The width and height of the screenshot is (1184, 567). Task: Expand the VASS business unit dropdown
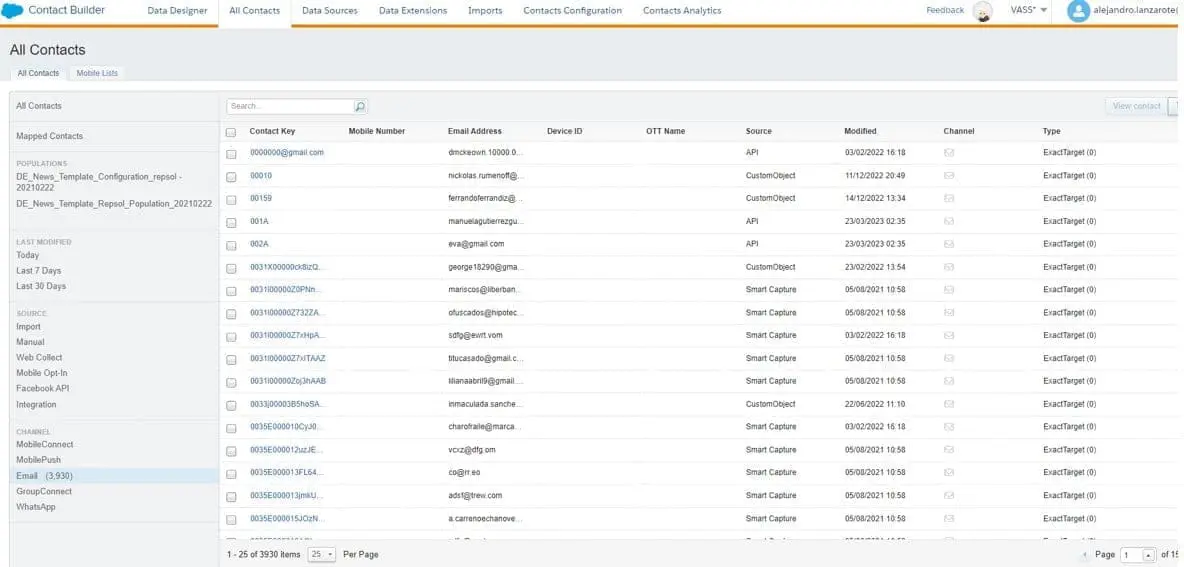(1029, 10)
